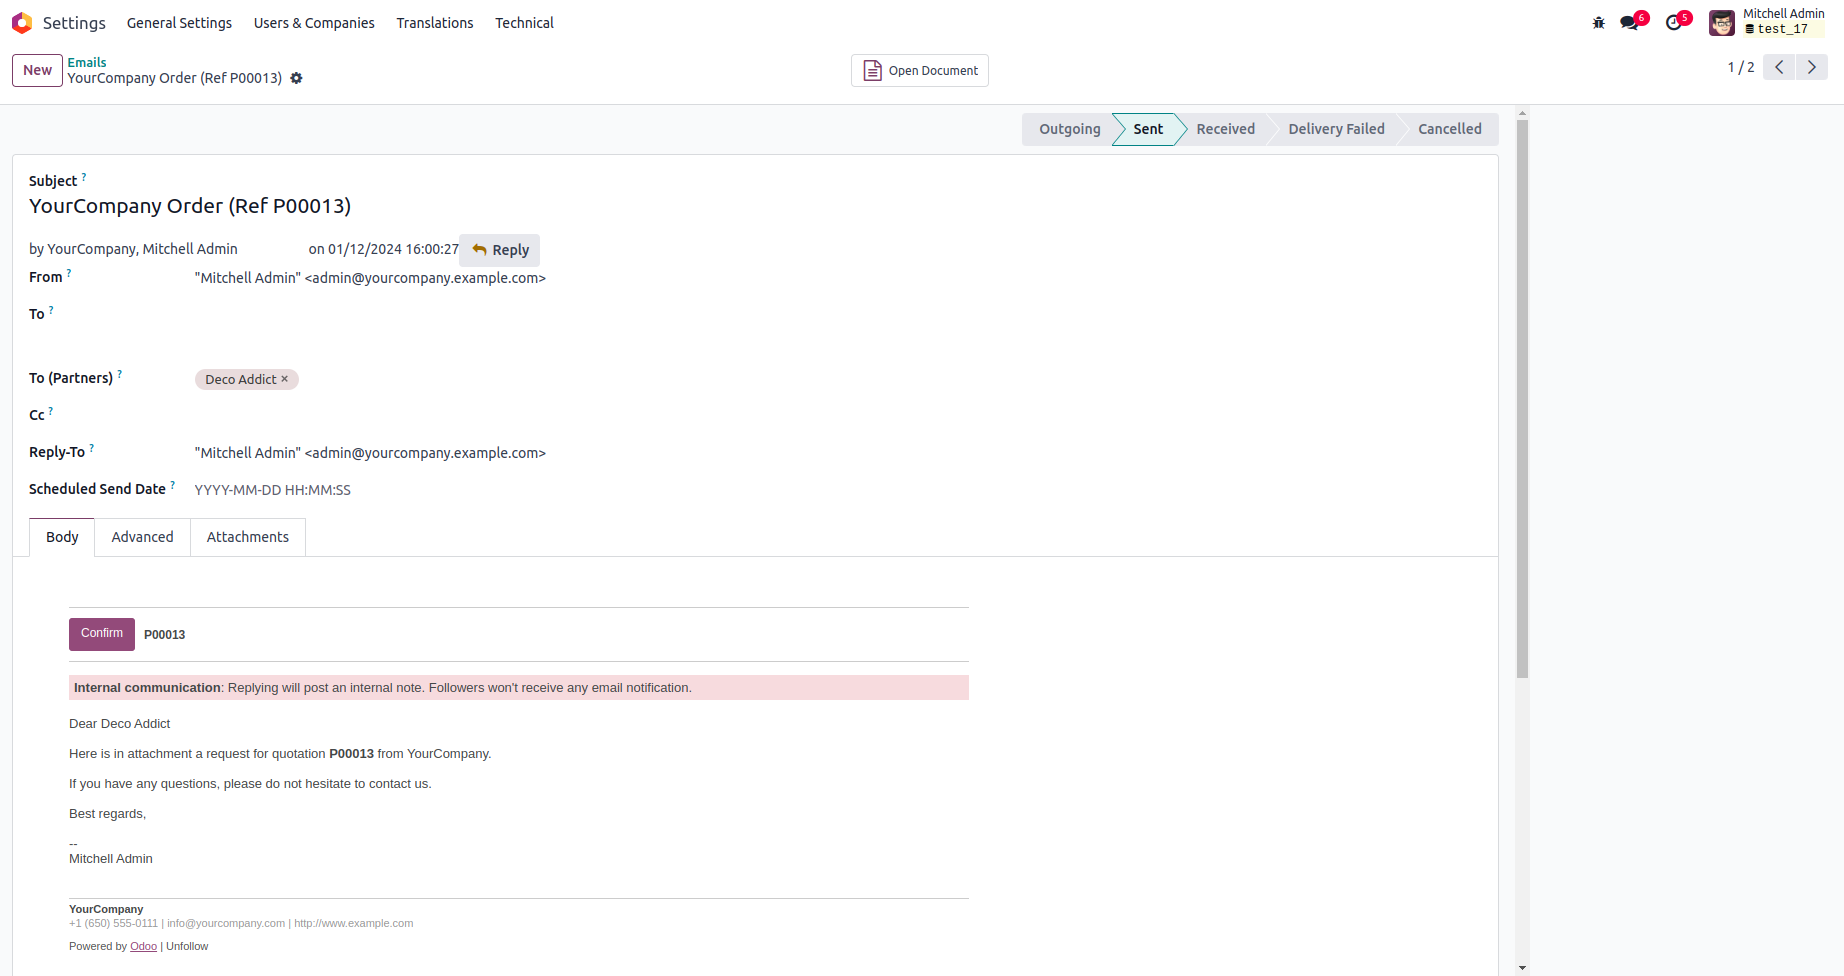
Task: Go to previous record arrow
Action: pyautogui.click(x=1779, y=67)
